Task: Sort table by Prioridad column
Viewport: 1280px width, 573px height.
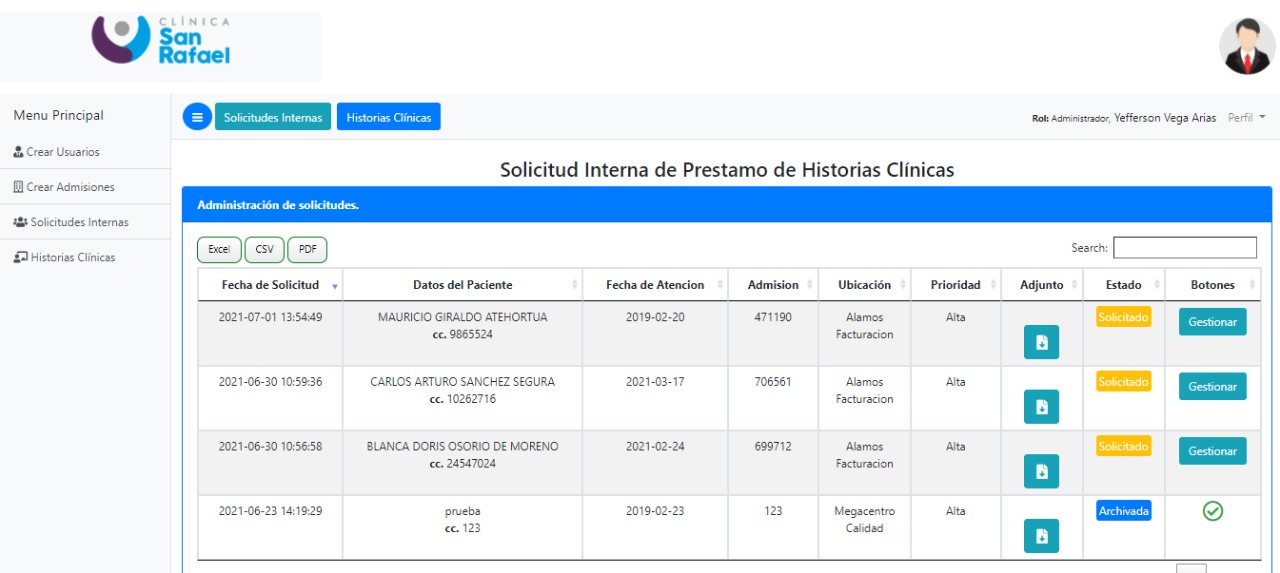Action: [955, 285]
